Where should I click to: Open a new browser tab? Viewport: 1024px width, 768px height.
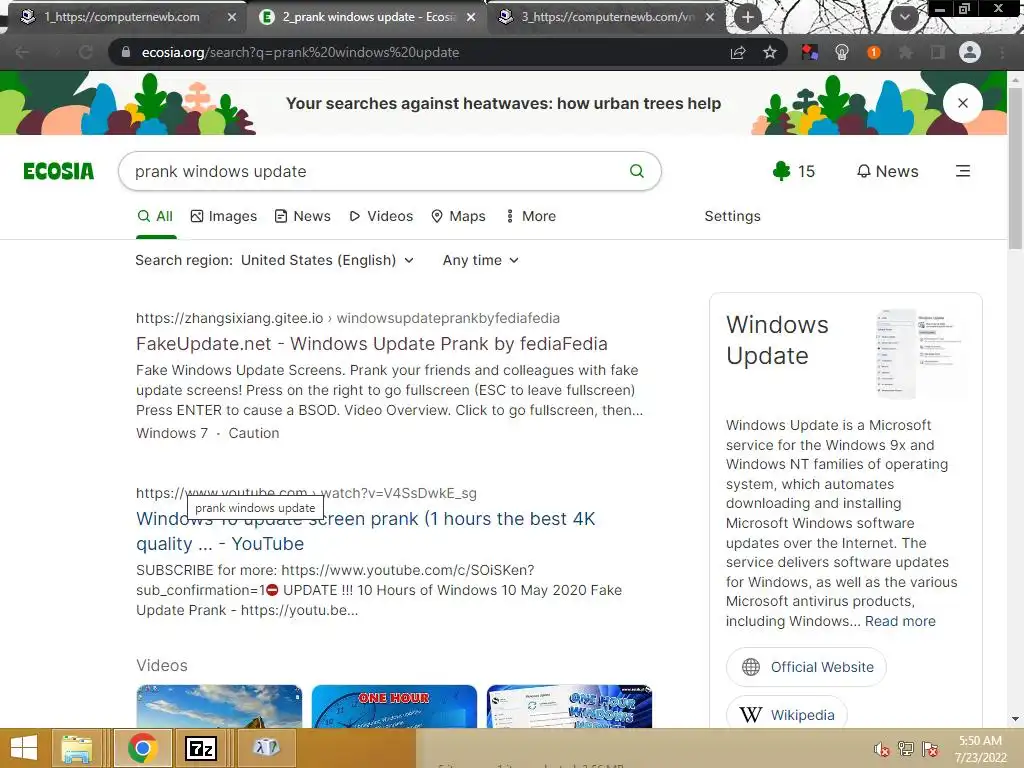[748, 17]
